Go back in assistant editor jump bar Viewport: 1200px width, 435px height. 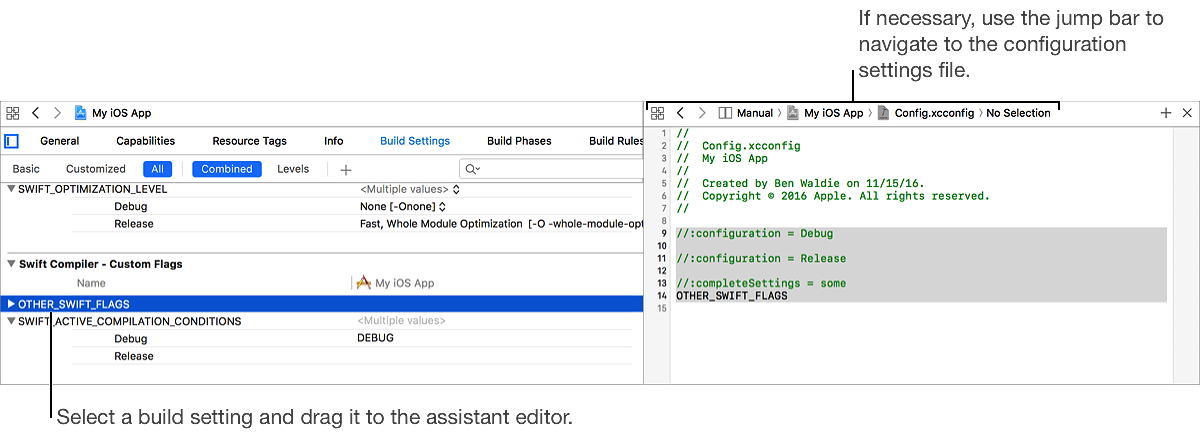click(680, 113)
